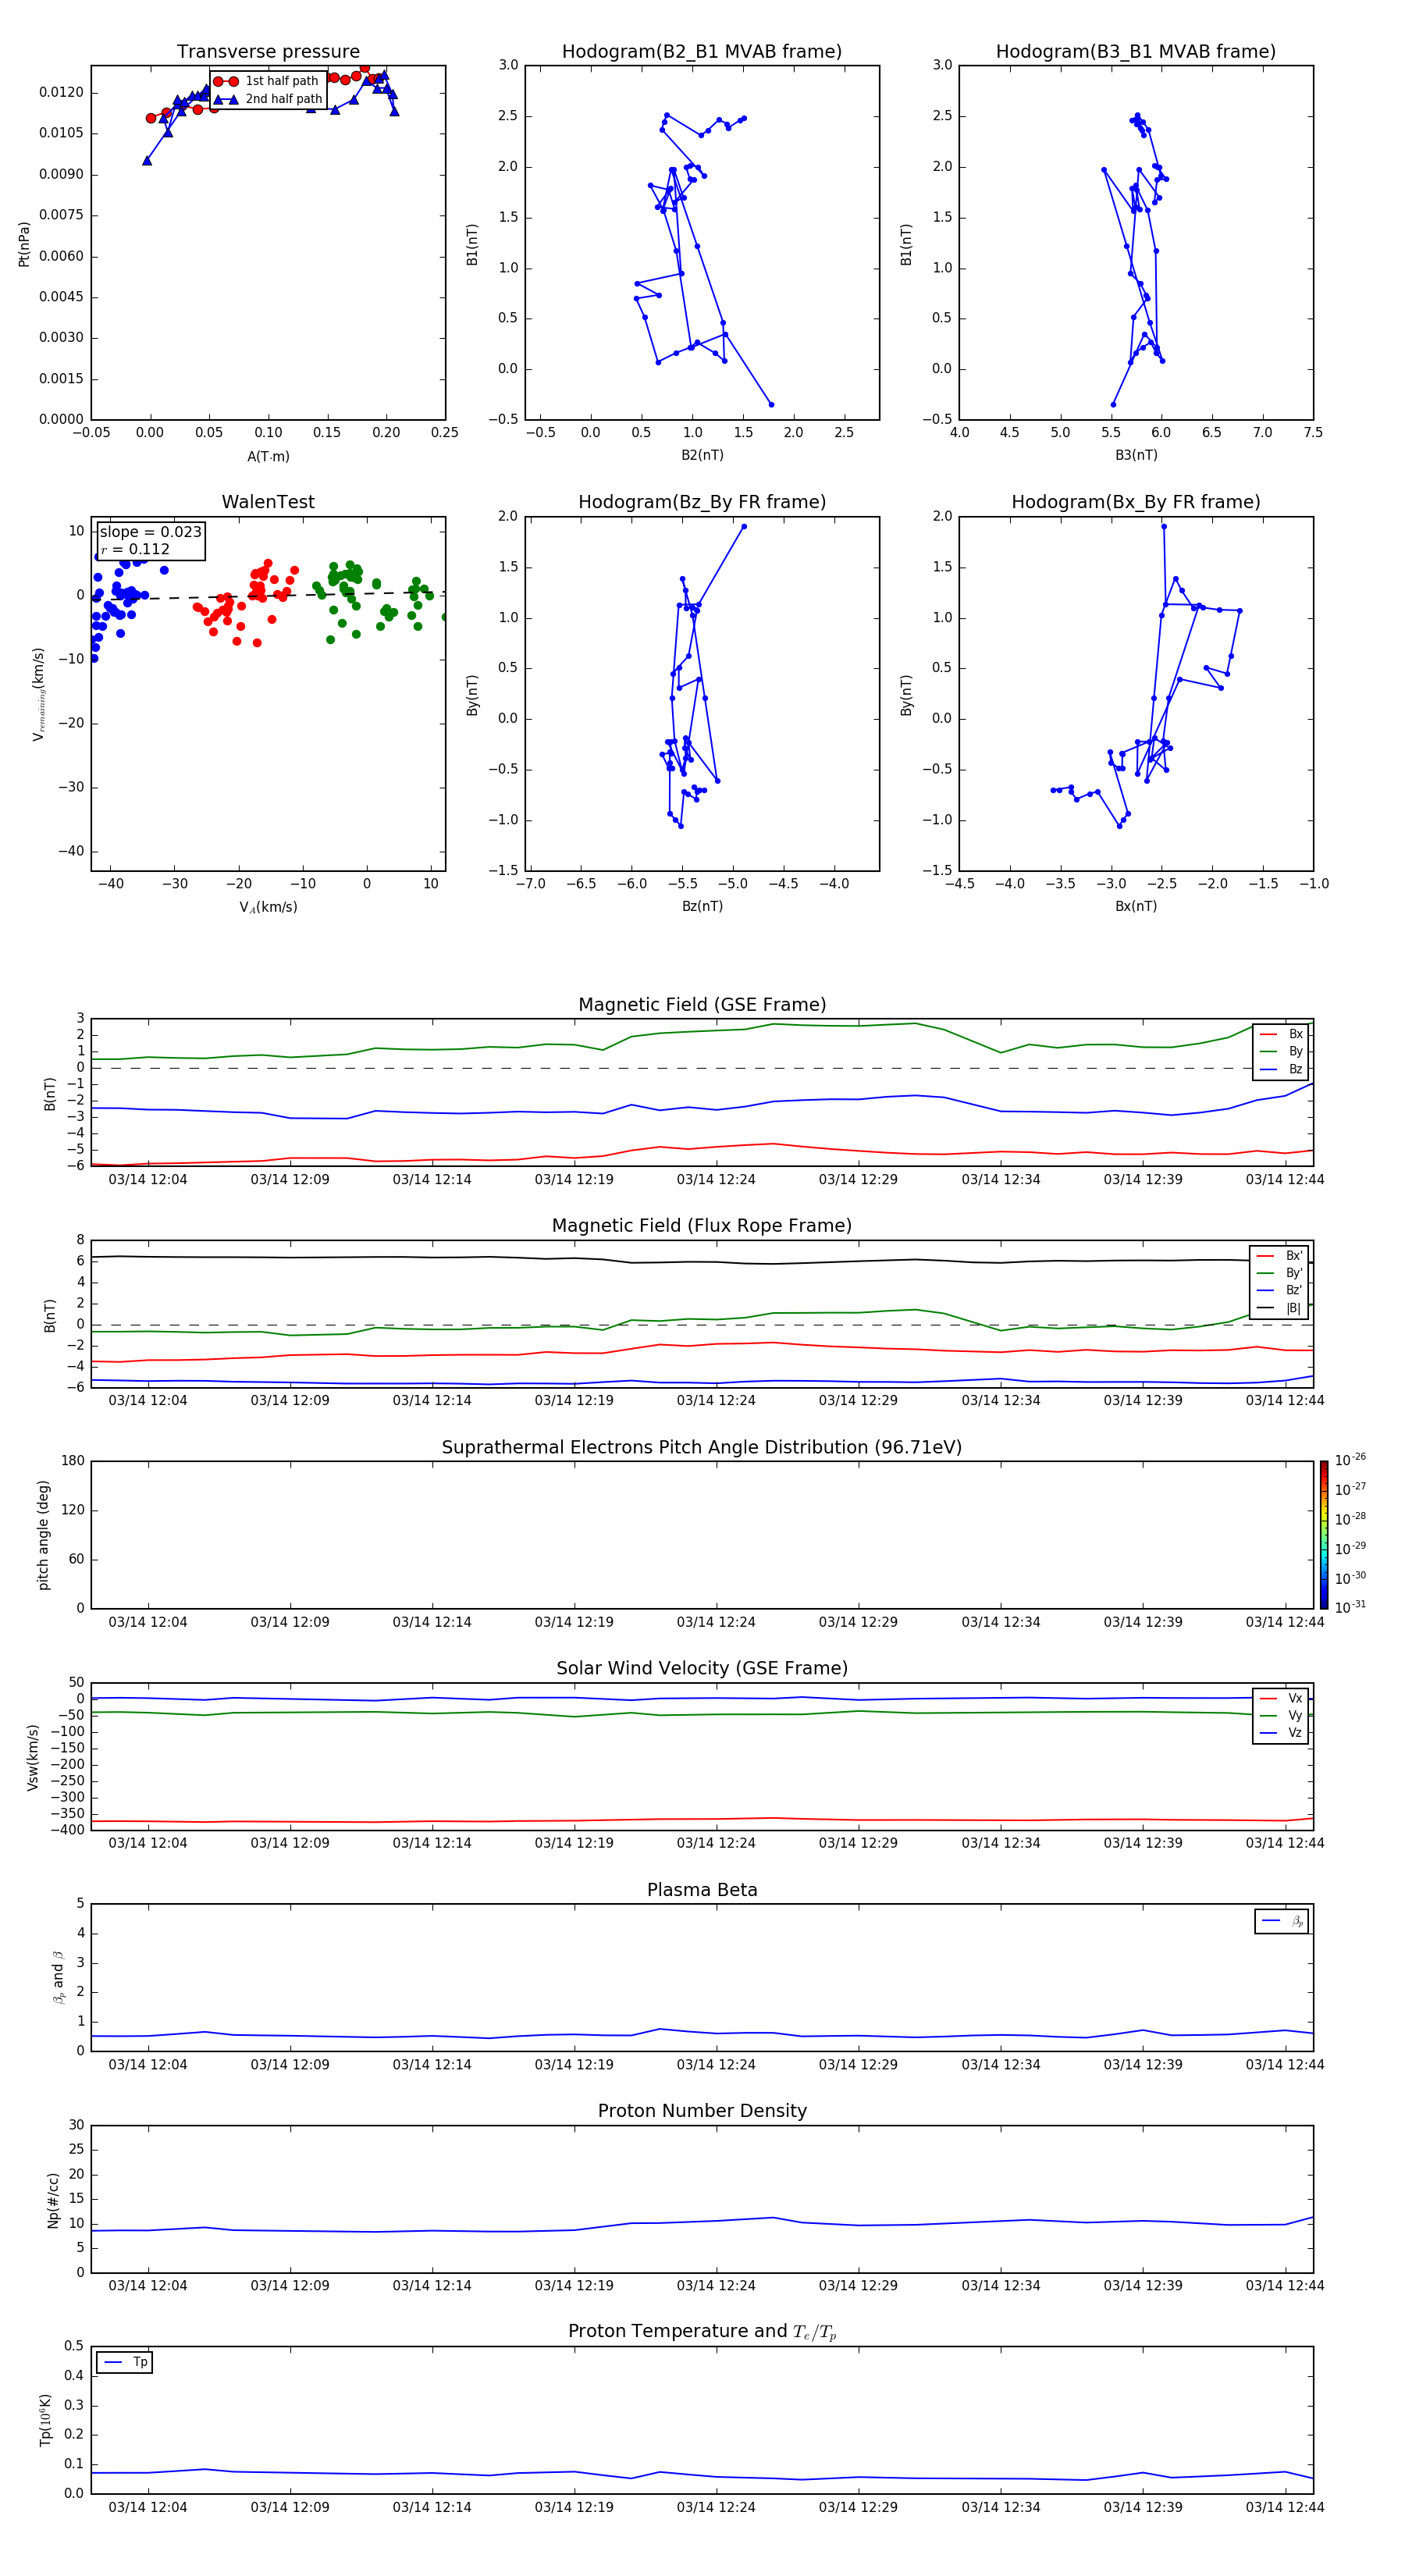1405x2576 pixels.
Task: Click the empty pitch angle distribution plot area
Action: click(x=702, y=1535)
